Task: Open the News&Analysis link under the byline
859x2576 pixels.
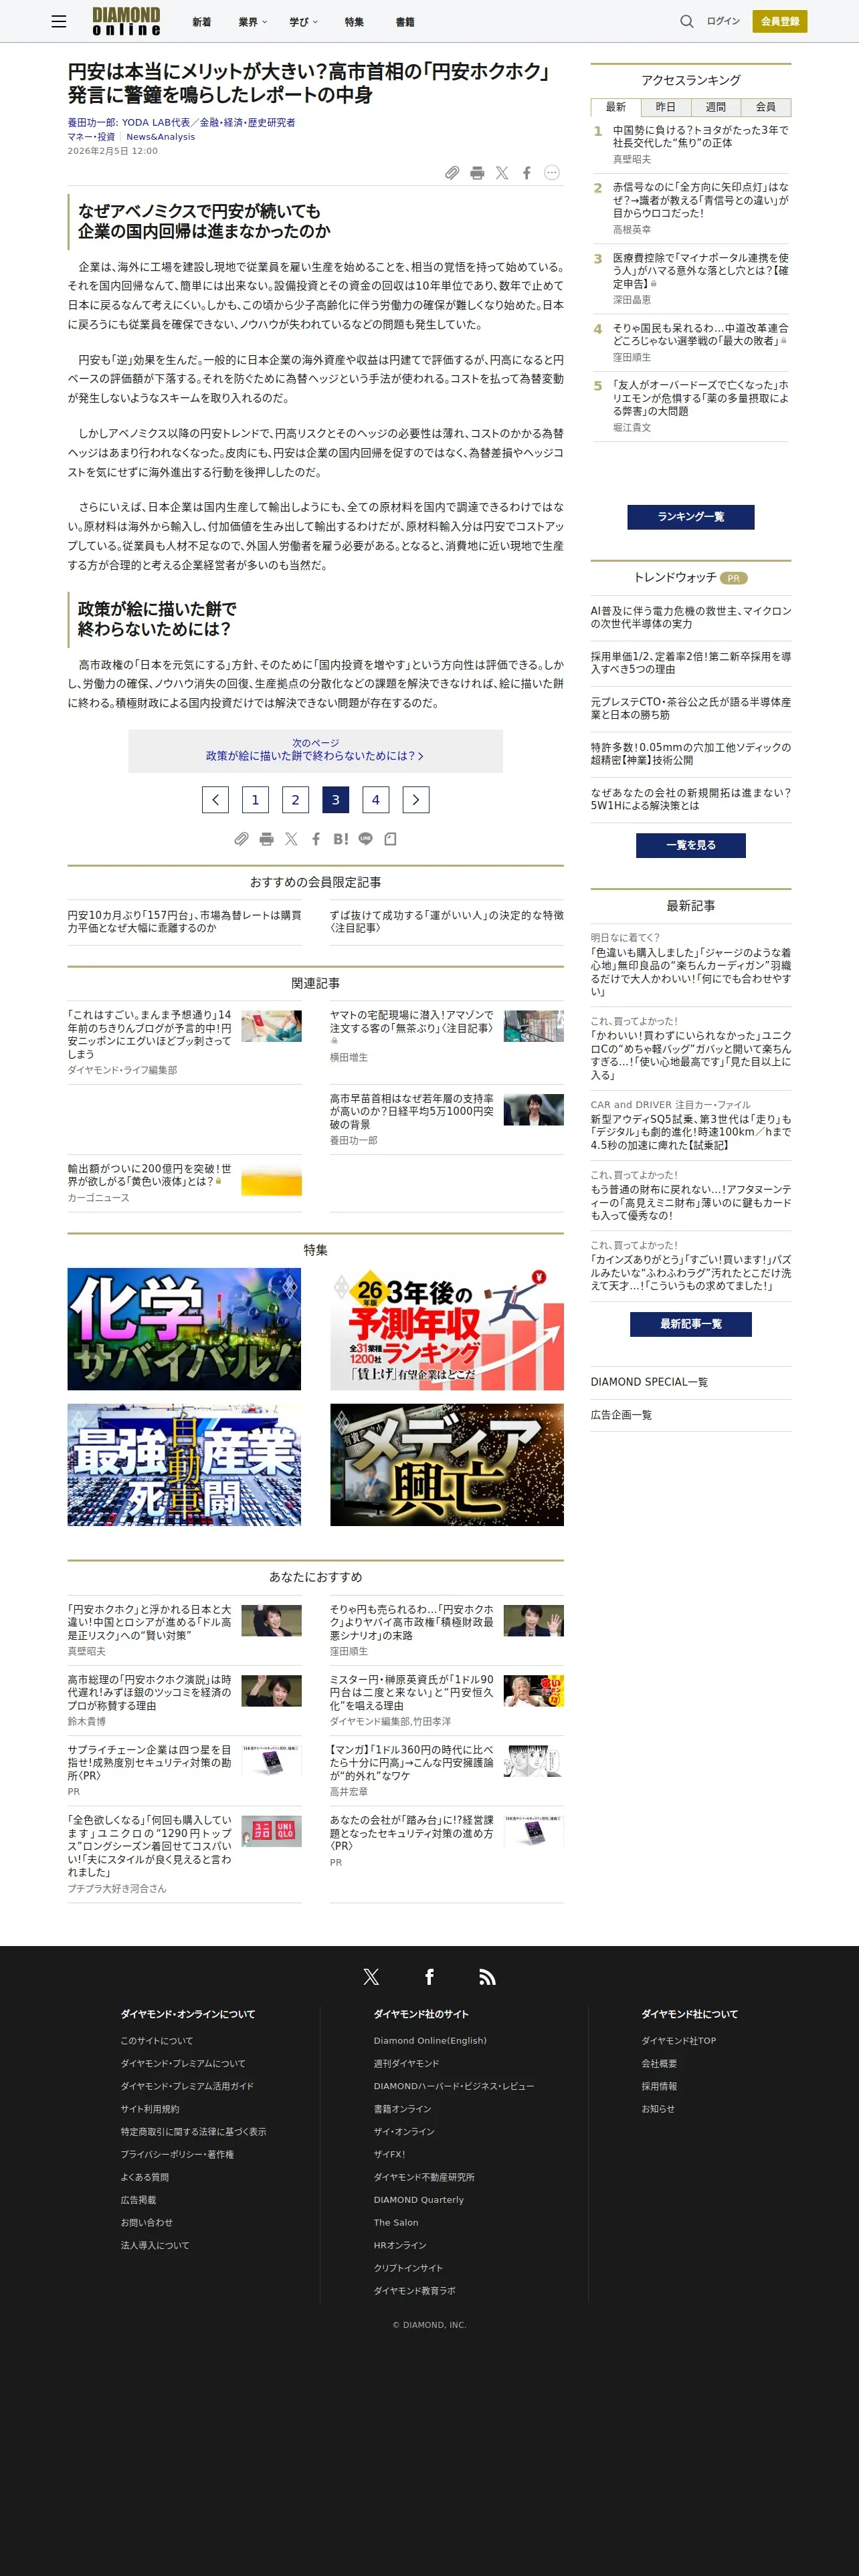Action: [x=160, y=137]
